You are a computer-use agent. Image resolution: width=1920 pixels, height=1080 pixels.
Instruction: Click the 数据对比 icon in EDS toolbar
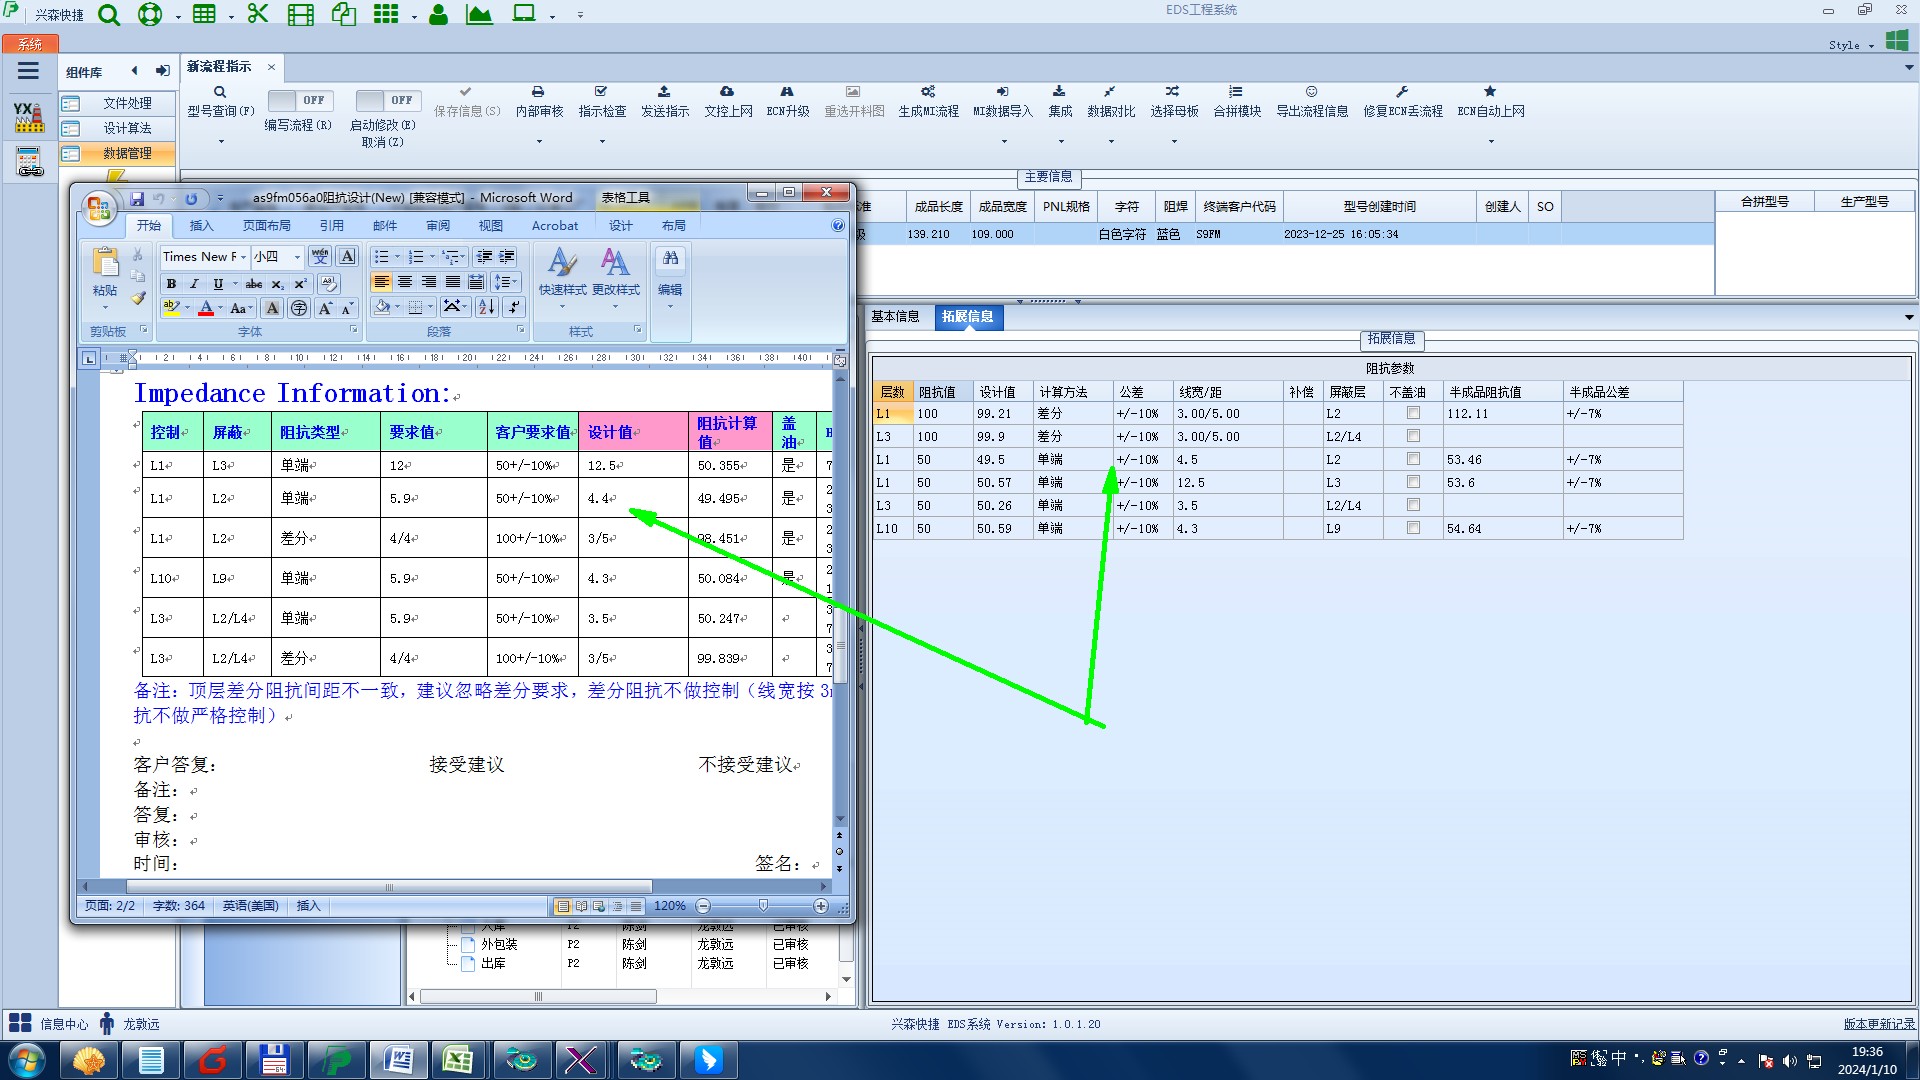tap(1110, 91)
